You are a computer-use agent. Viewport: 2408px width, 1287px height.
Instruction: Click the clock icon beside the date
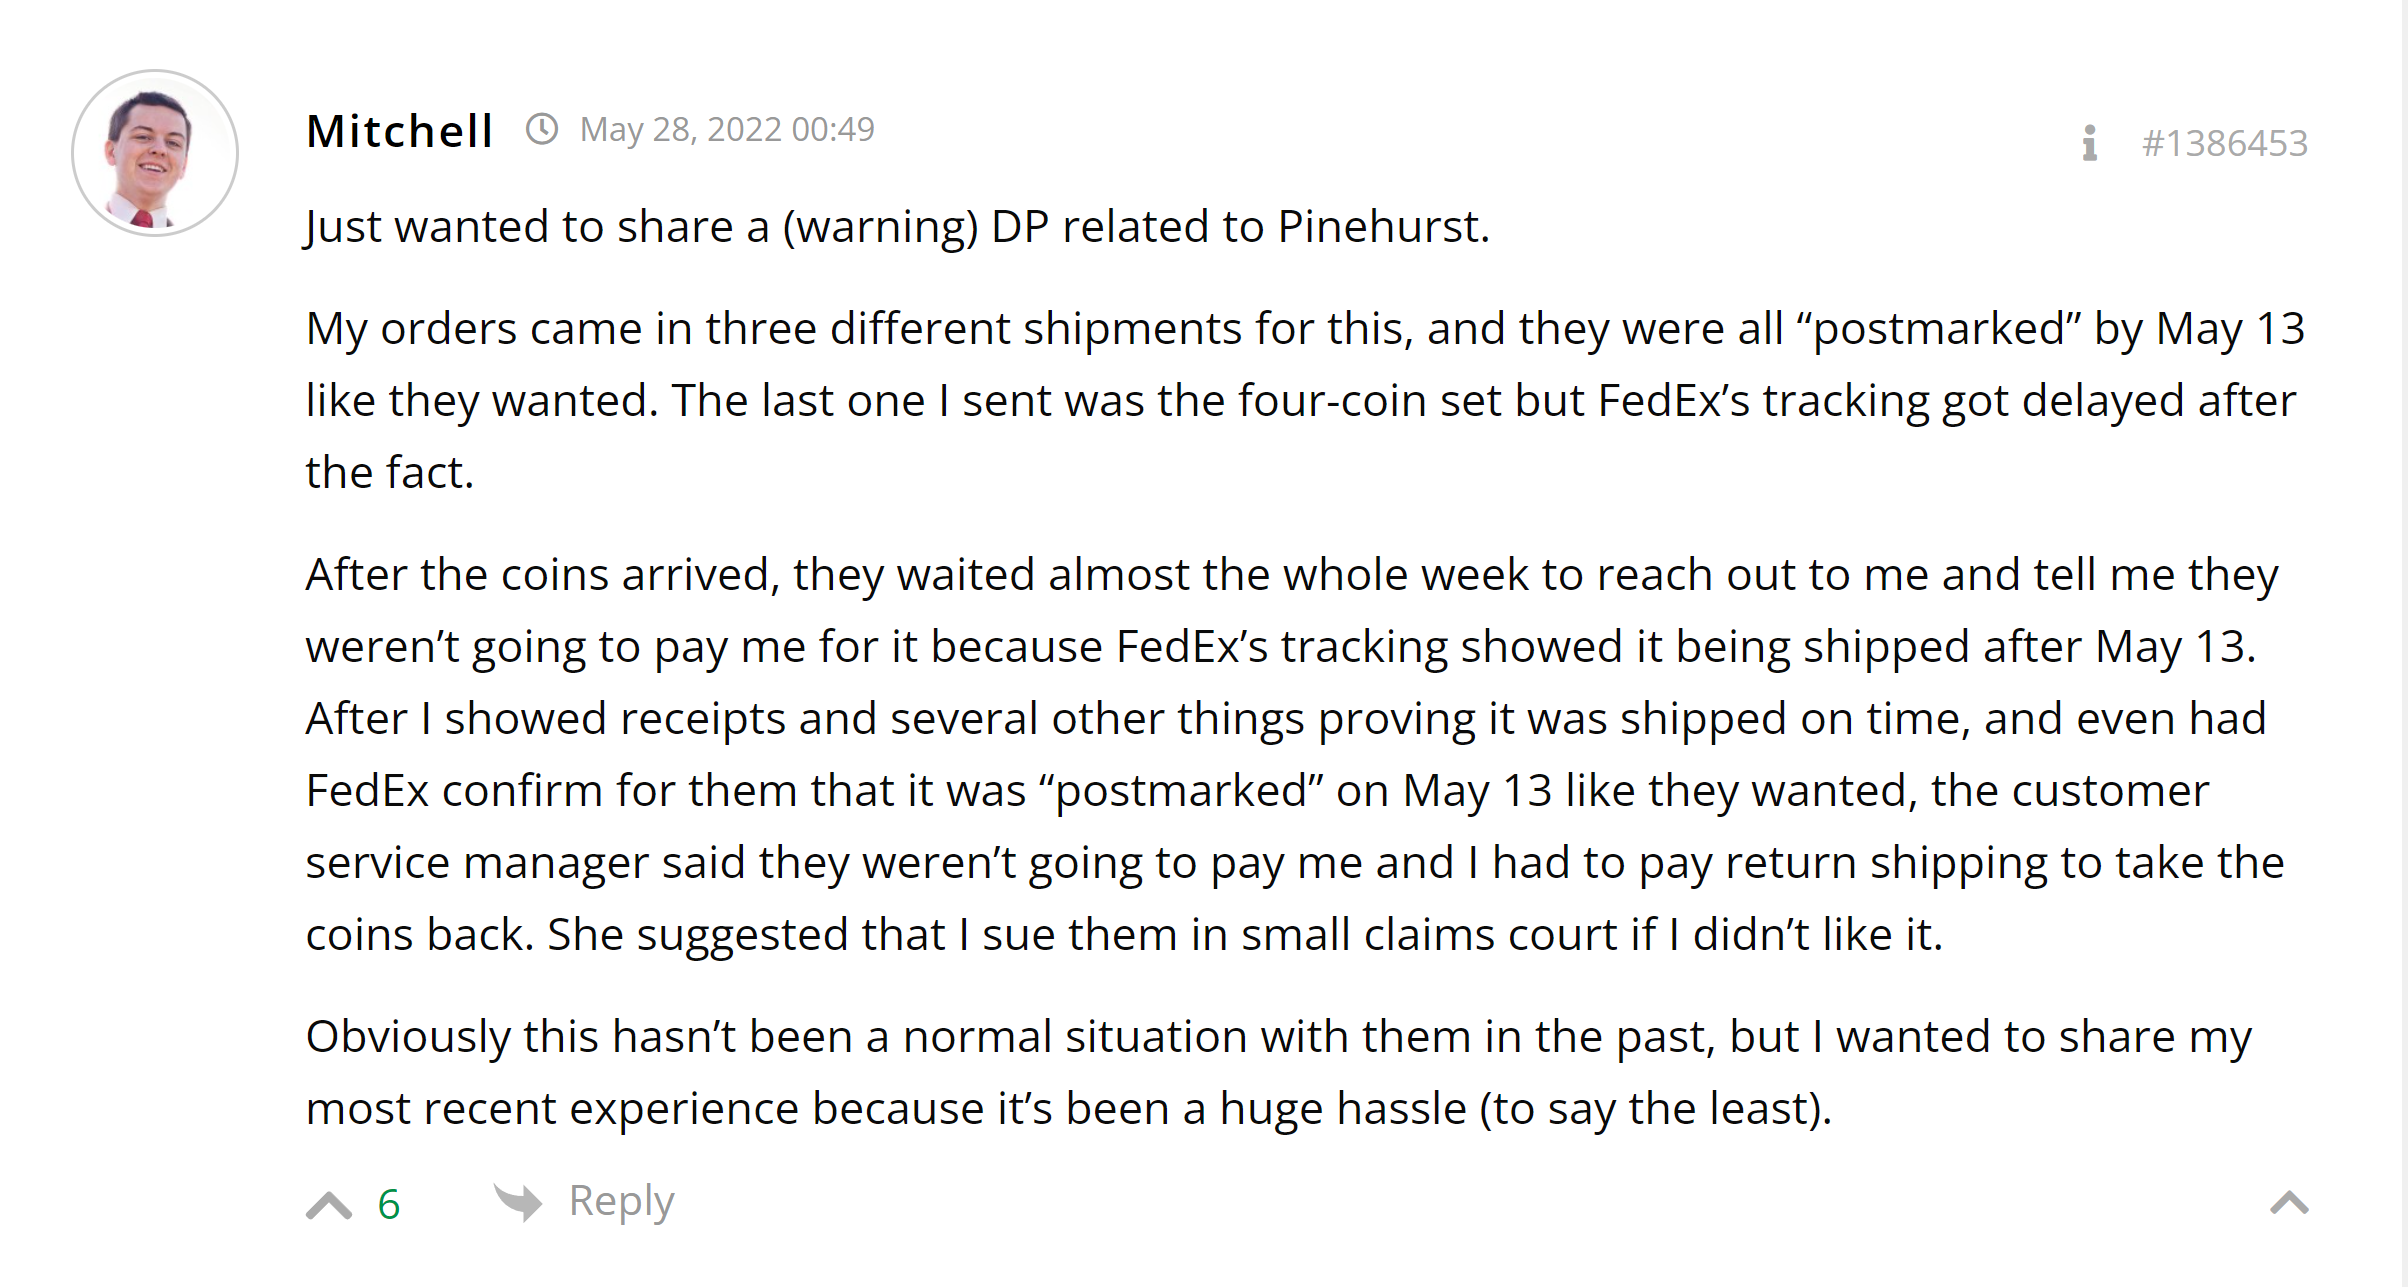point(542,129)
